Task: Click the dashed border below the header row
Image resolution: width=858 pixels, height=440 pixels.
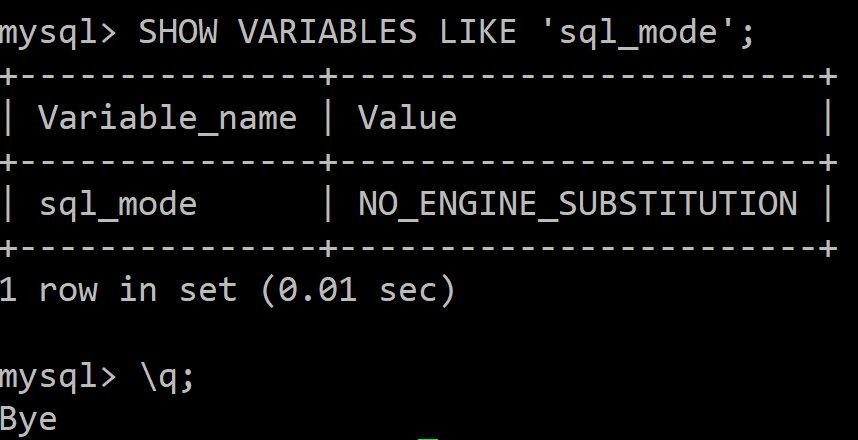Action: (418, 162)
